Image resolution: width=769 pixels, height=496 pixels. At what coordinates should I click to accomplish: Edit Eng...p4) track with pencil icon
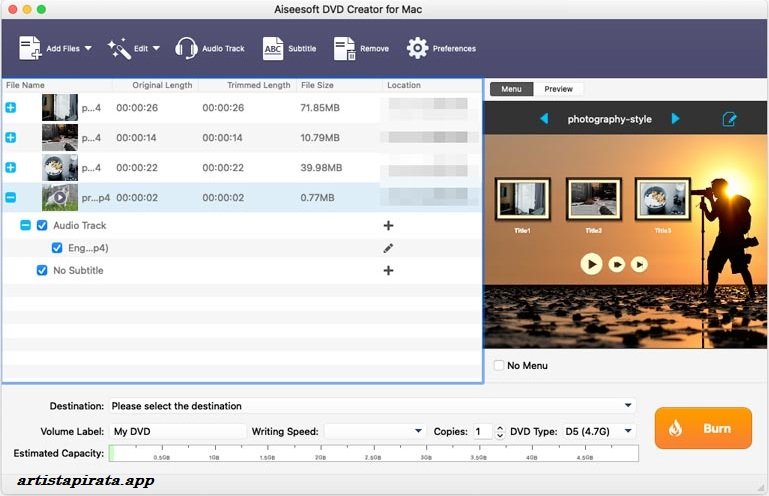coord(388,248)
